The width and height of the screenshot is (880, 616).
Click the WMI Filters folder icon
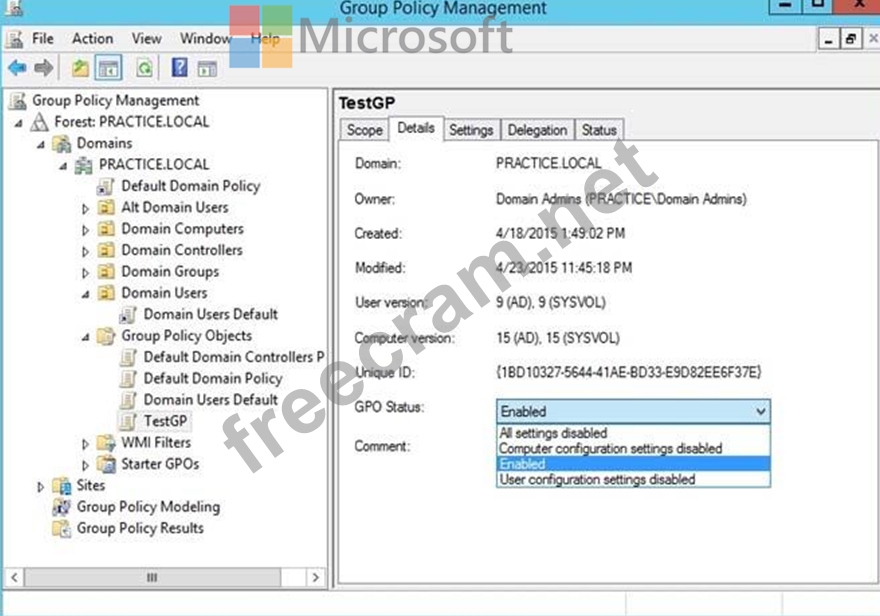click(x=106, y=443)
